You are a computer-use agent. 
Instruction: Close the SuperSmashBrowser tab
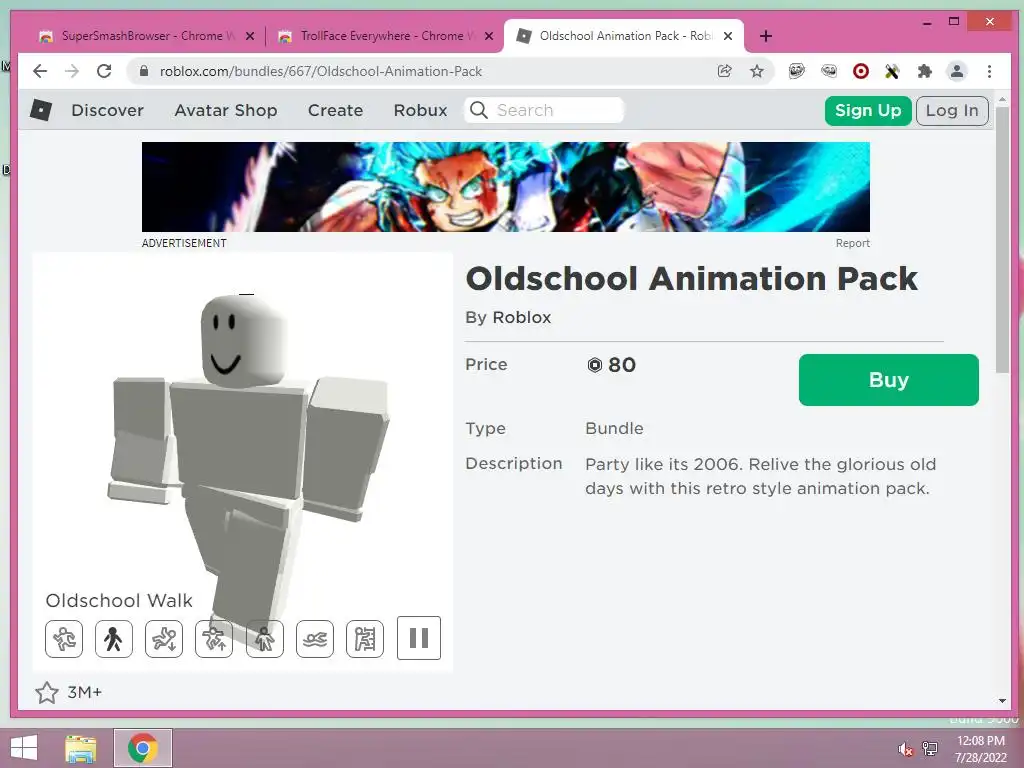click(x=249, y=37)
